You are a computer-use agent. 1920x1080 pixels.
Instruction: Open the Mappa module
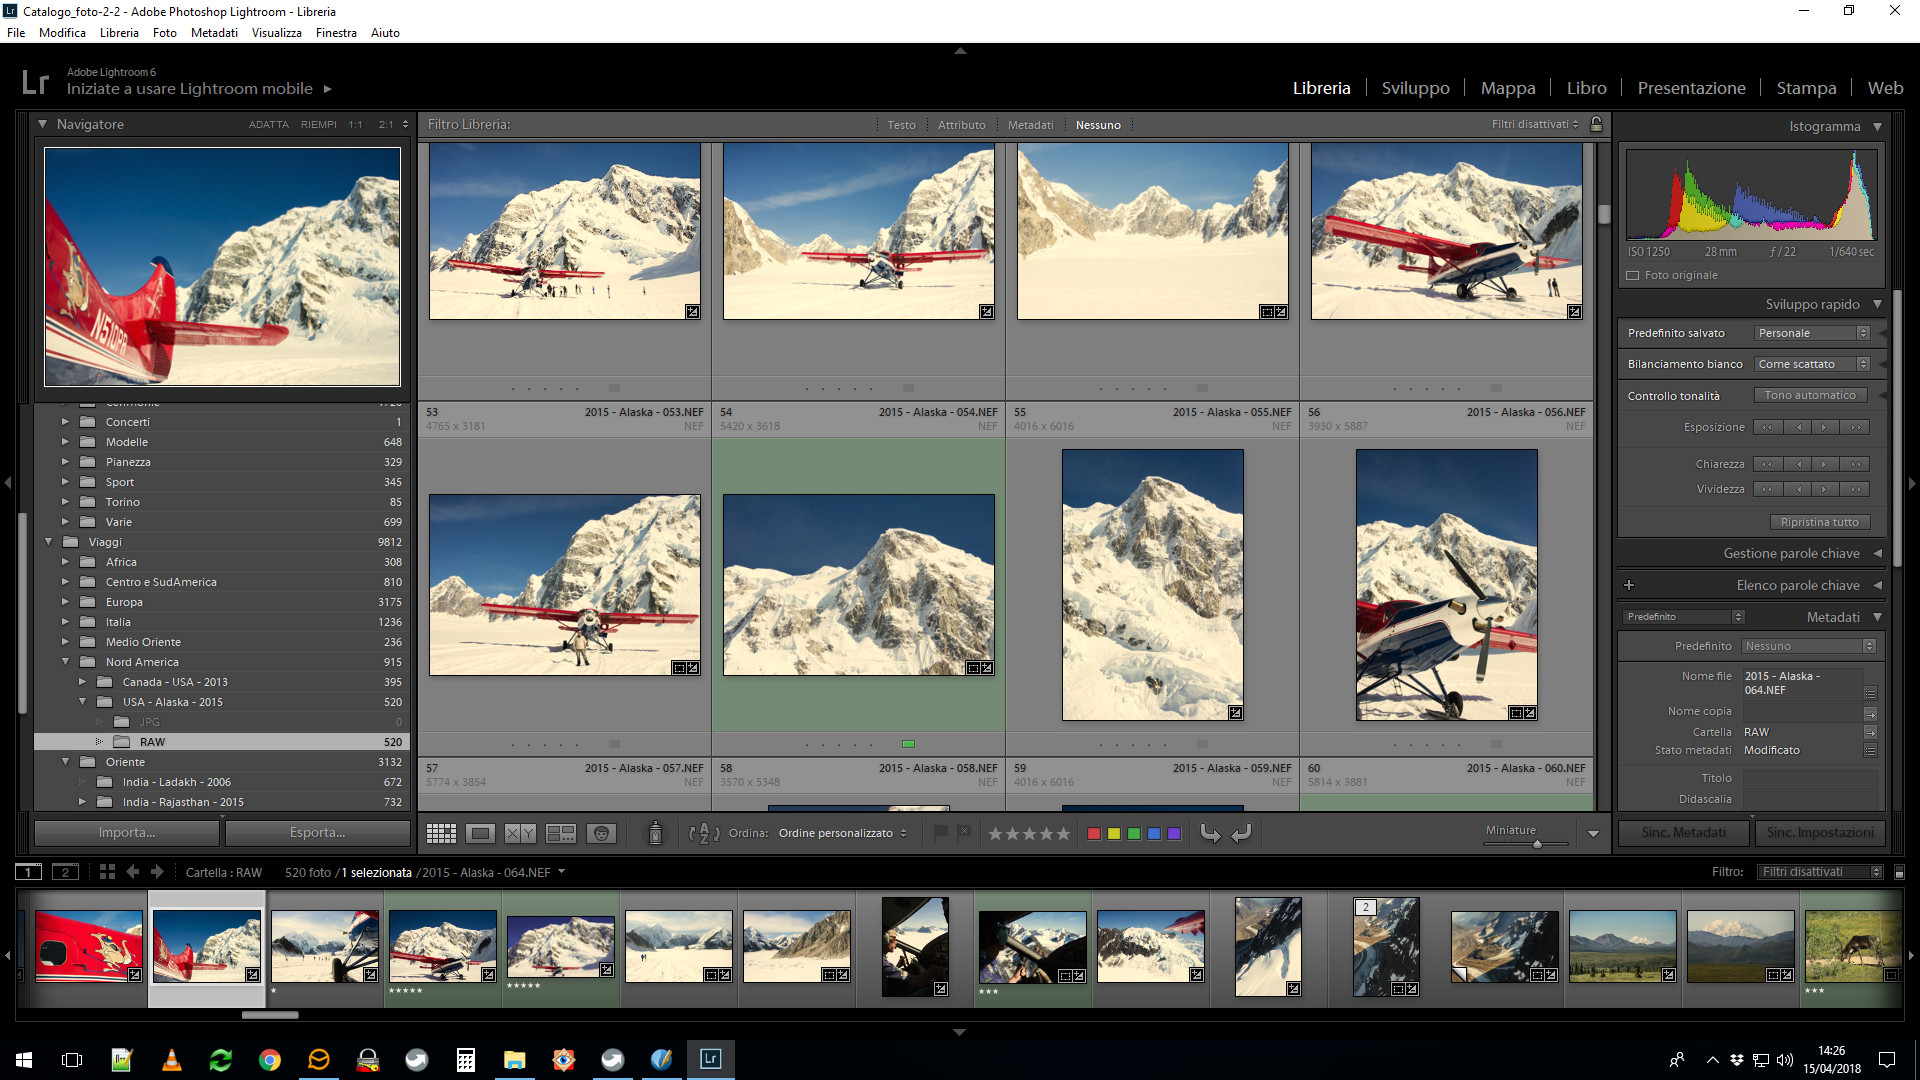point(1508,88)
